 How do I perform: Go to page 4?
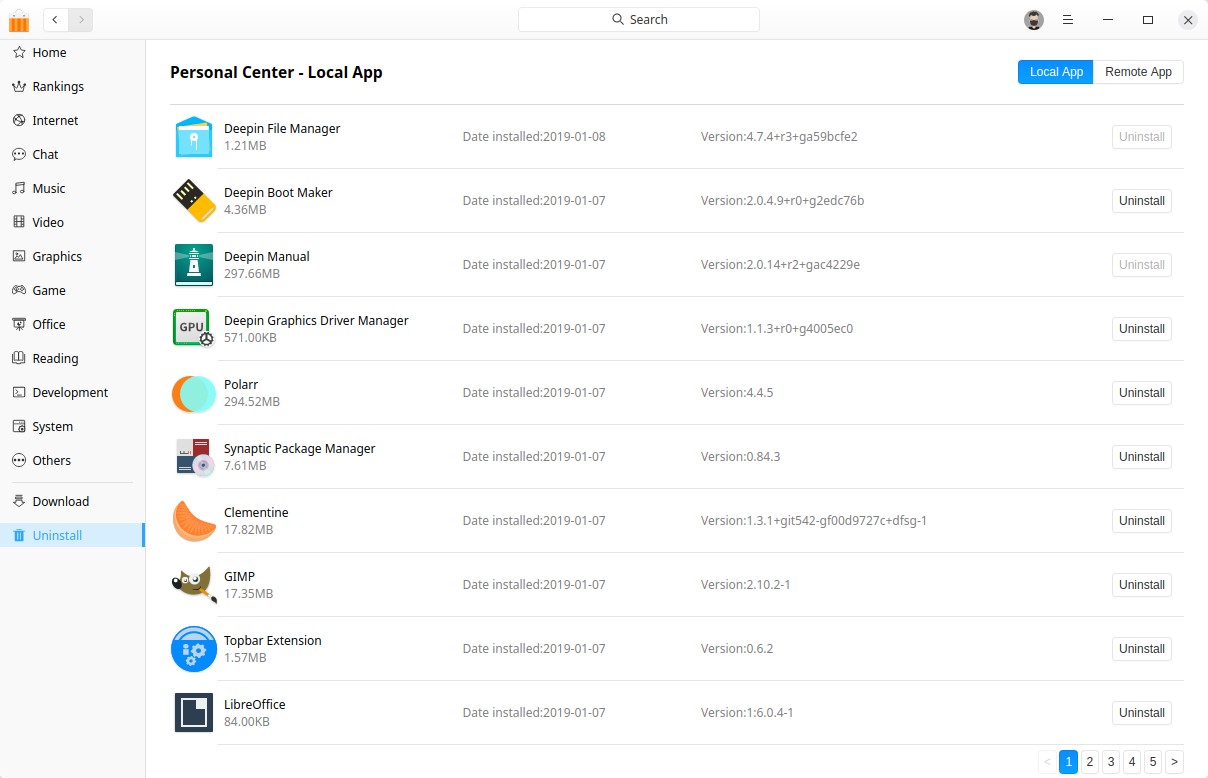(x=1132, y=762)
